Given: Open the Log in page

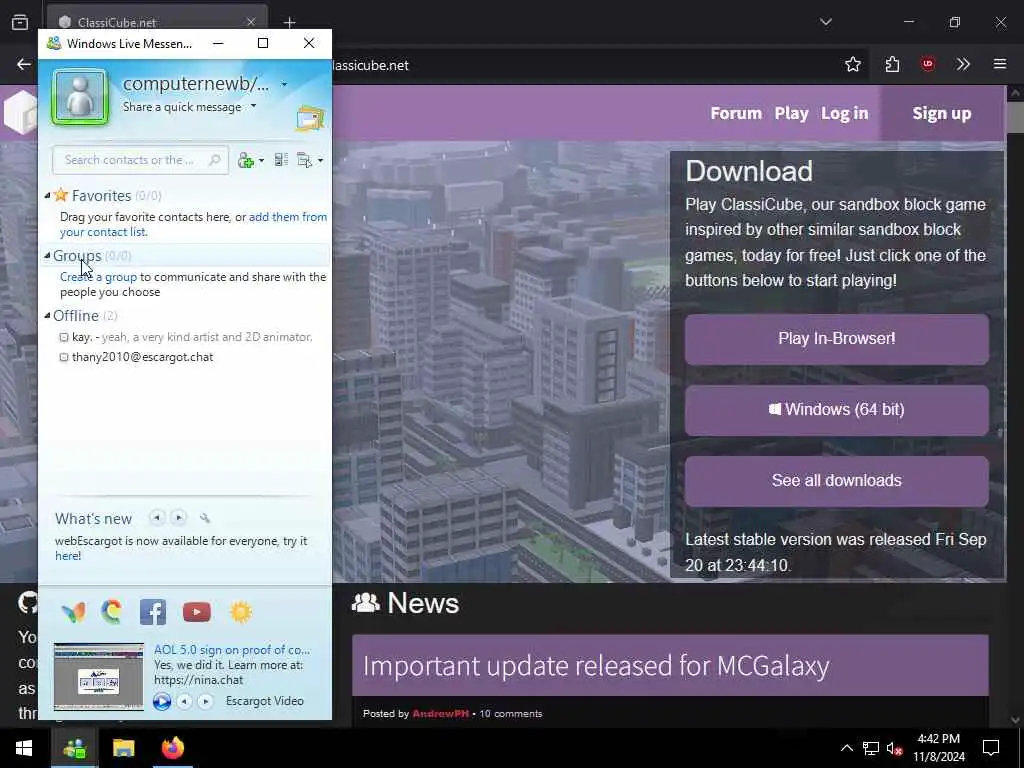Looking at the screenshot, I should 844,113.
